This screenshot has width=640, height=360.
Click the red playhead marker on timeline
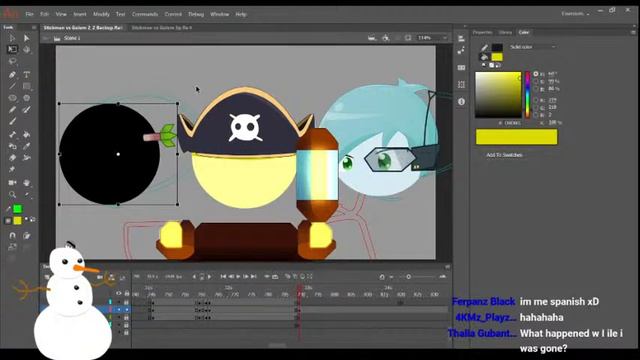pos(300,289)
